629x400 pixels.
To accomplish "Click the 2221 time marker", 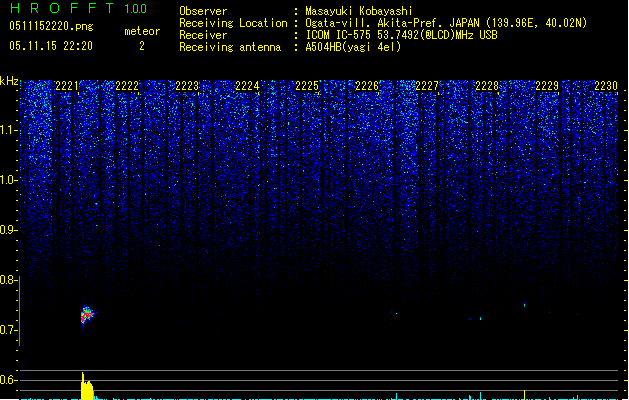I will [67, 86].
